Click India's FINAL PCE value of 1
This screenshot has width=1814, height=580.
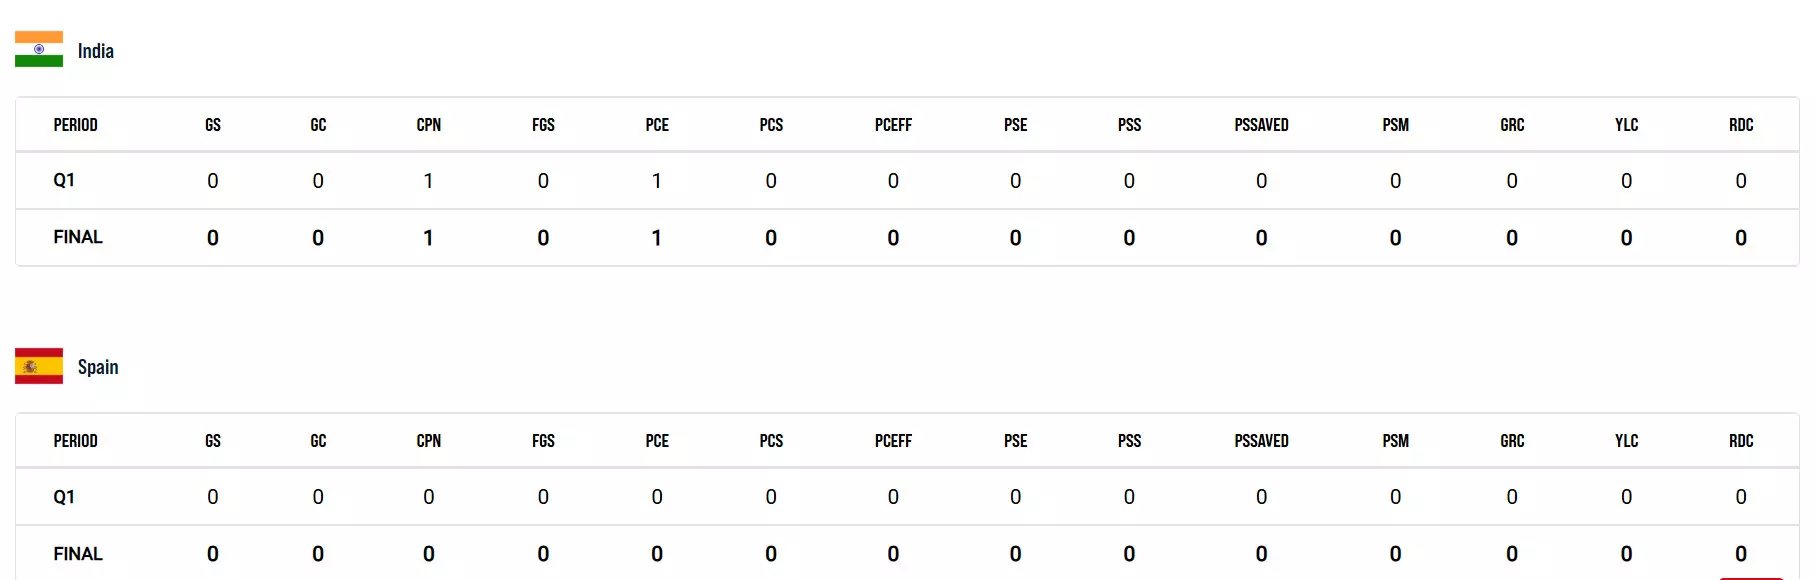pyautogui.click(x=657, y=238)
